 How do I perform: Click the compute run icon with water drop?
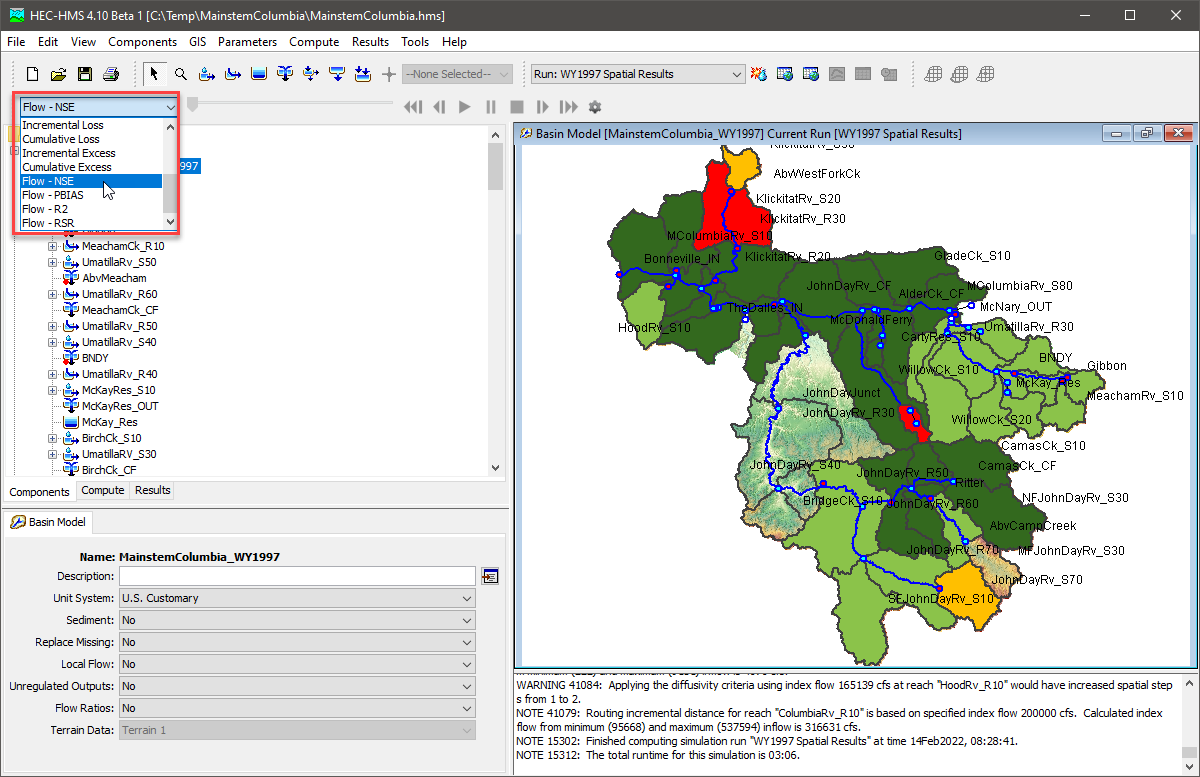pos(759,74)
